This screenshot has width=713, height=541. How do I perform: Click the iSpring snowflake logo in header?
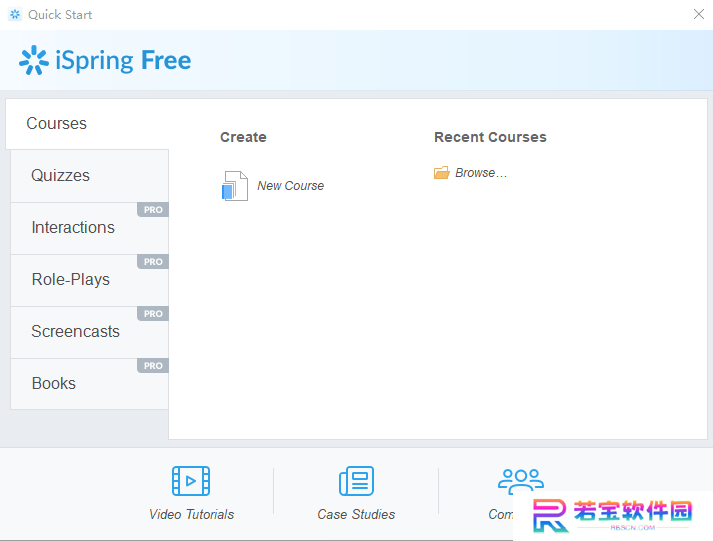[x=34, y=60]
